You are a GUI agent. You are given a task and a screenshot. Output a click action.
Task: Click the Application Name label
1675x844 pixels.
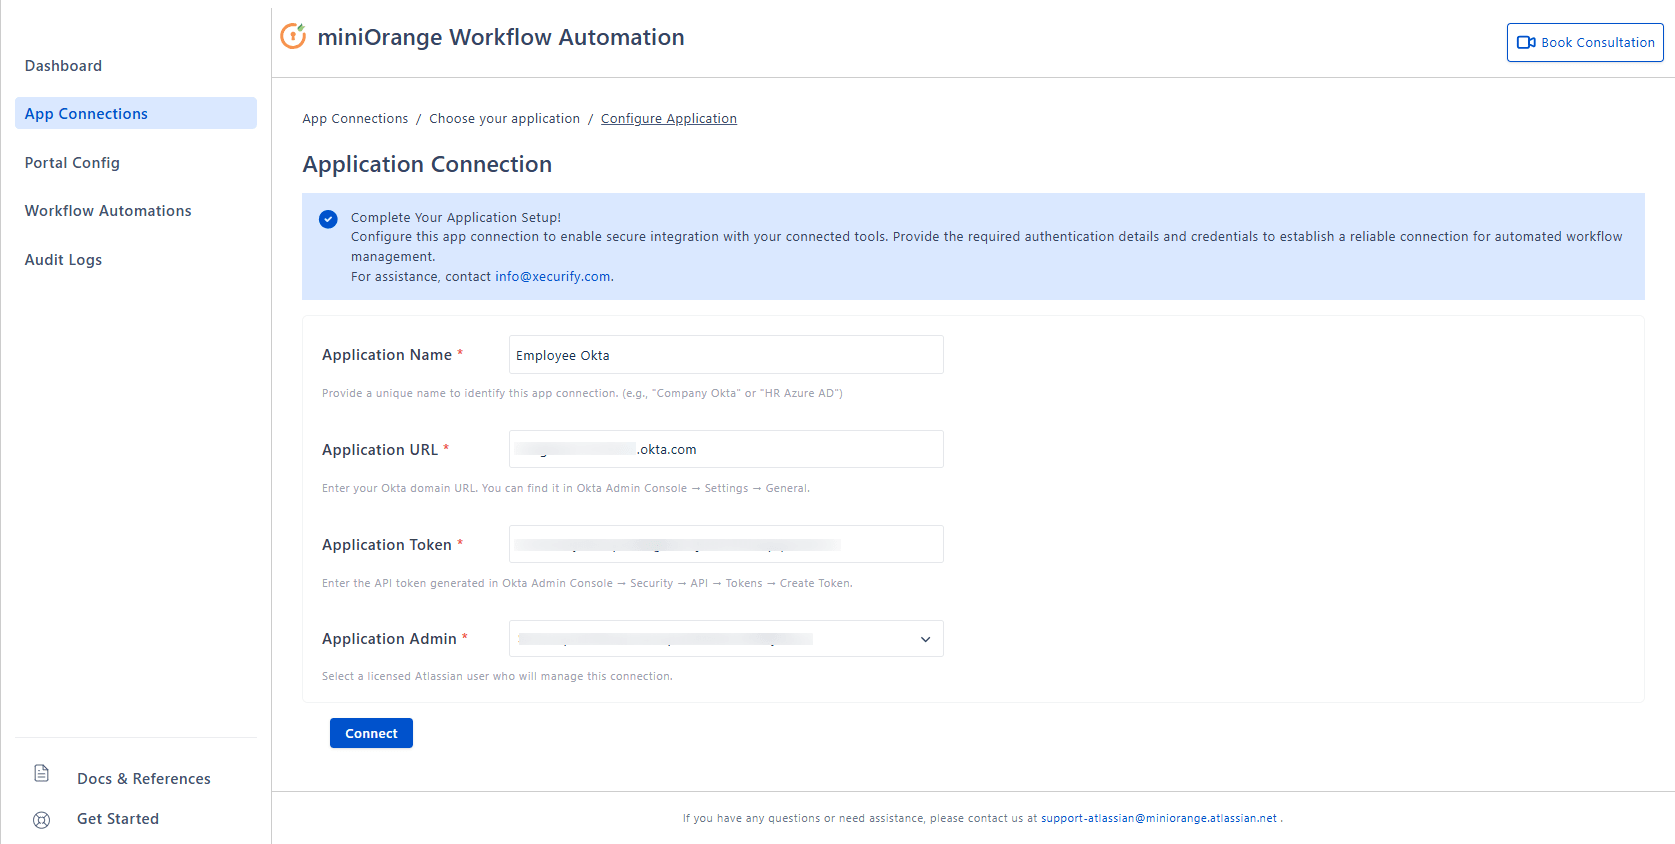tap(387, 355)
